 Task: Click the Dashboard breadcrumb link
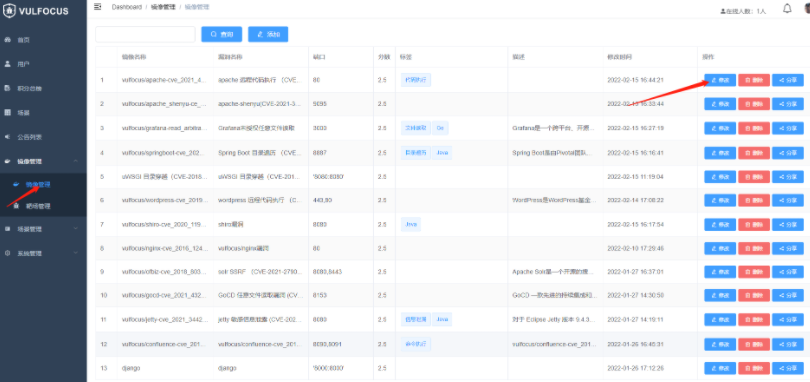click(127, 7)
